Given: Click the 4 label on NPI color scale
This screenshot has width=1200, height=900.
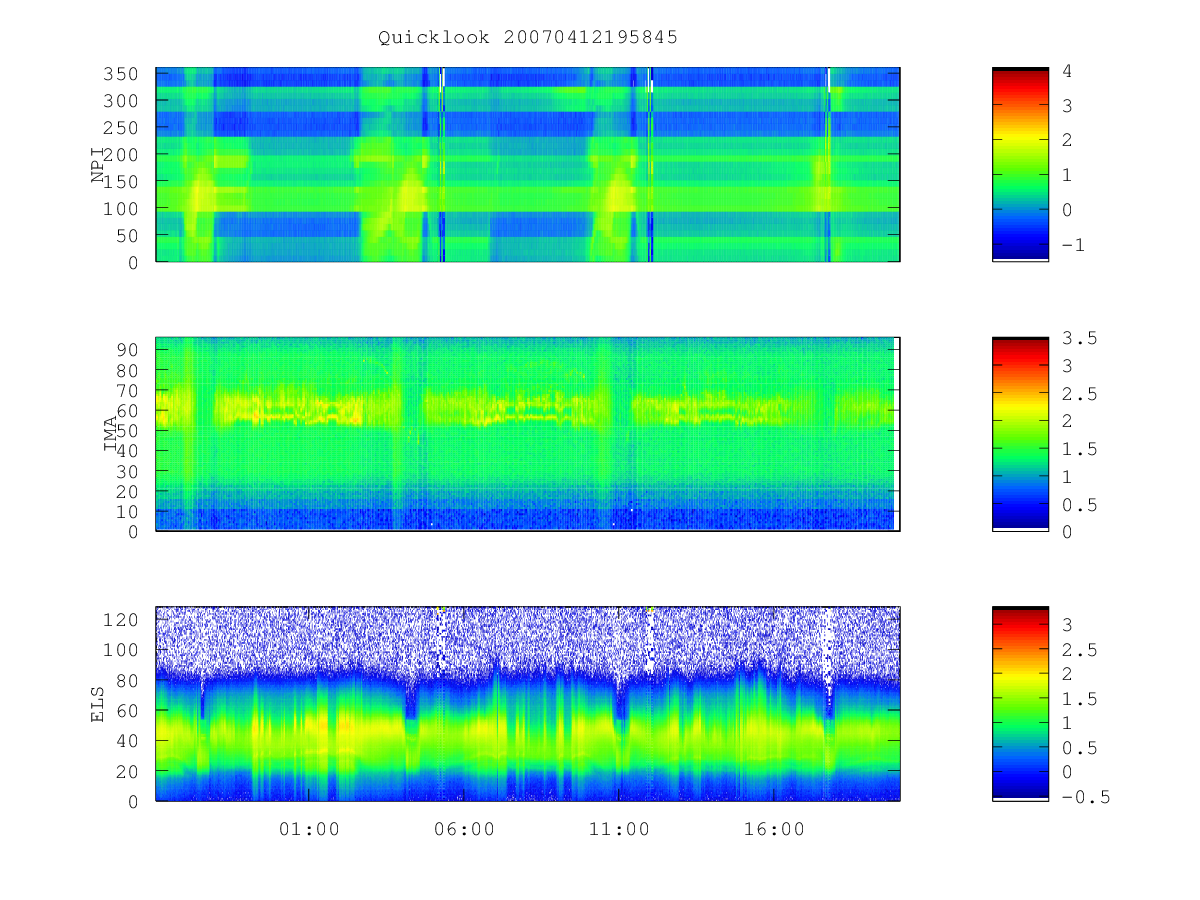Looking at the screenshot, I should tap(1067, 71).
